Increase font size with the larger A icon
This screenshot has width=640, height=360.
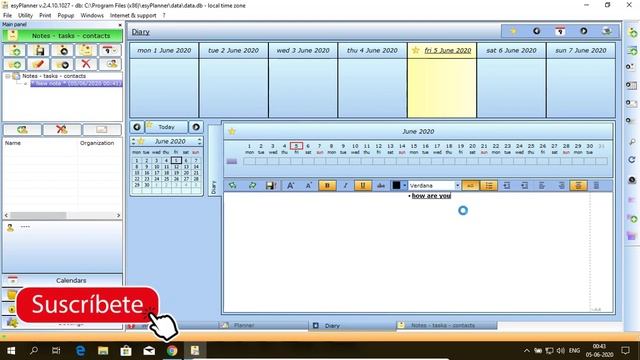(290, 186)
